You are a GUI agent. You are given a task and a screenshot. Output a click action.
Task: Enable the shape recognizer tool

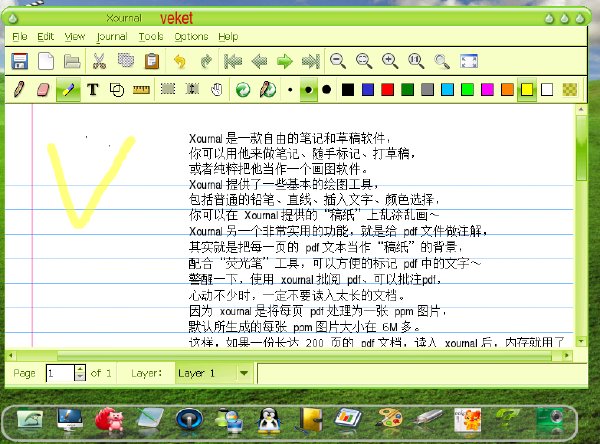pos(117,90)
